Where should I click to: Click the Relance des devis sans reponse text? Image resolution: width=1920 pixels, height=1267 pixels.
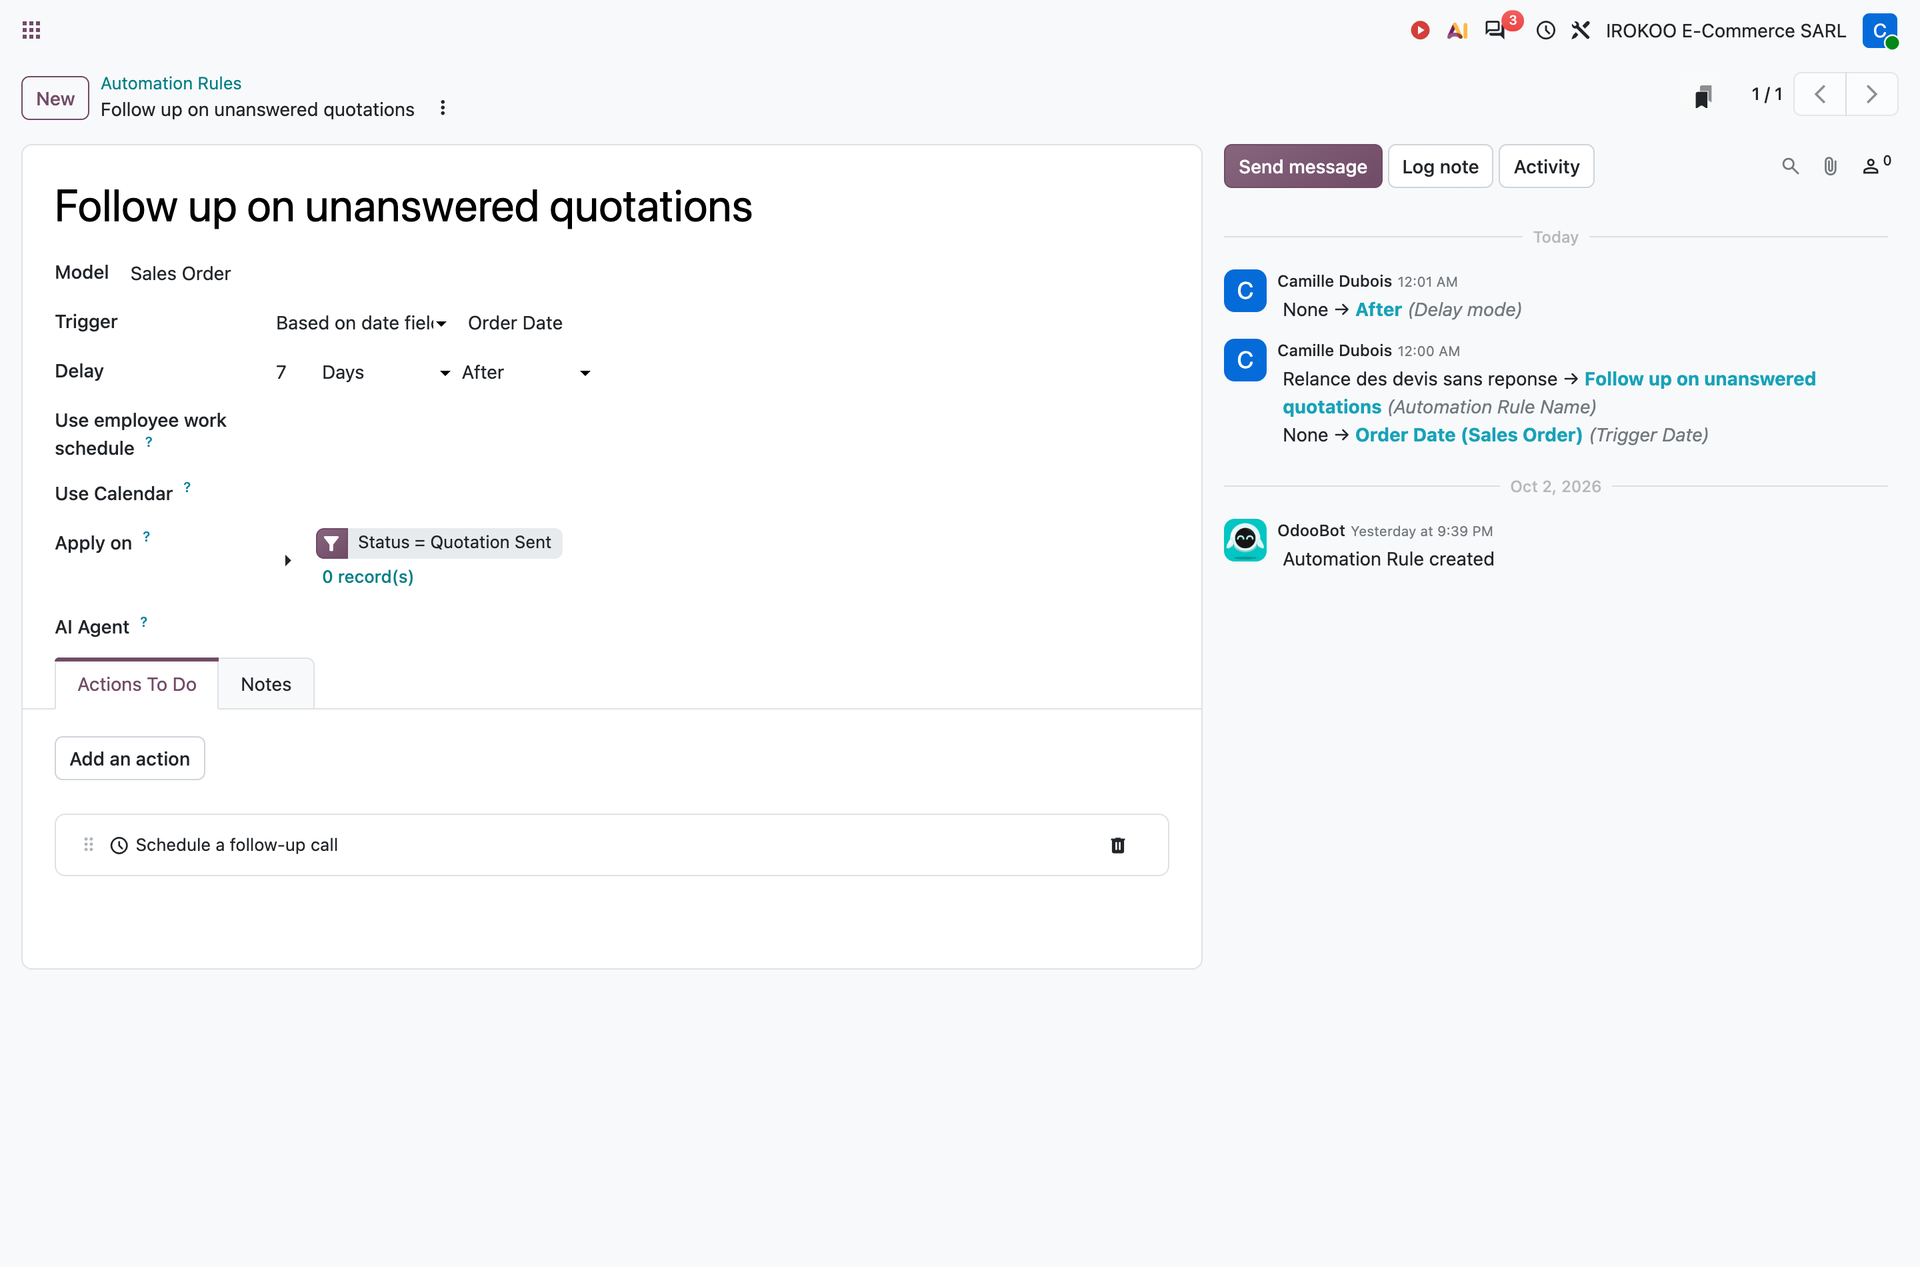(1419, 379)
